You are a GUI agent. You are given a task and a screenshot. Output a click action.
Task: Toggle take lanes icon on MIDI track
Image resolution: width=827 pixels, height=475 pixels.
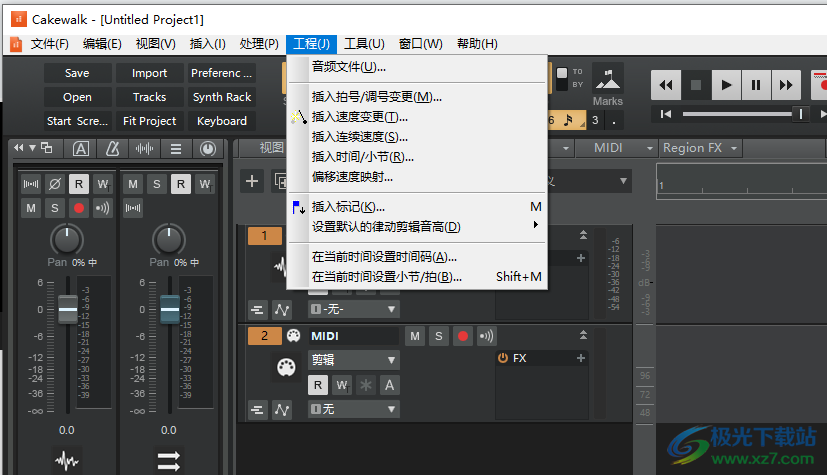pyautogui.click(x=257, y=410)
